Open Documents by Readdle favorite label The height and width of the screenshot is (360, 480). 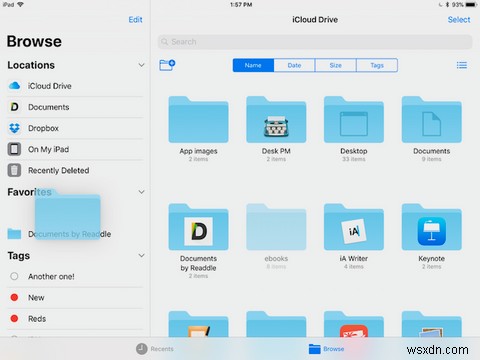click(69, 234)
